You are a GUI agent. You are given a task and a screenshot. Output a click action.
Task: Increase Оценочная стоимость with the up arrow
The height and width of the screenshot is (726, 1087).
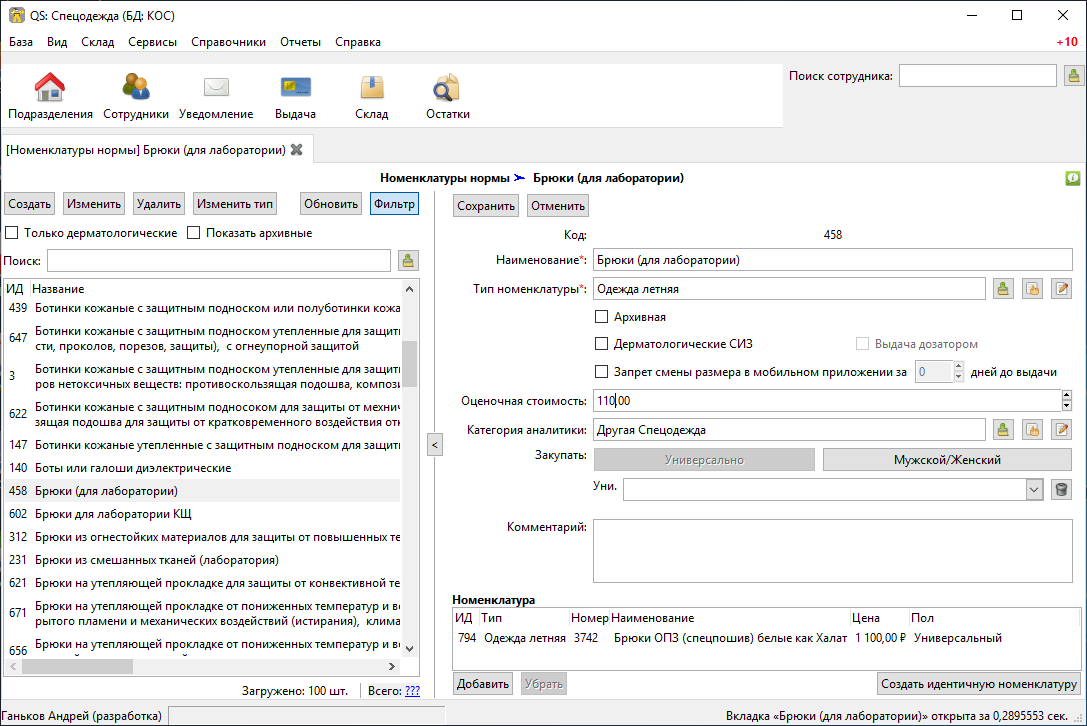pos(1066,395)
